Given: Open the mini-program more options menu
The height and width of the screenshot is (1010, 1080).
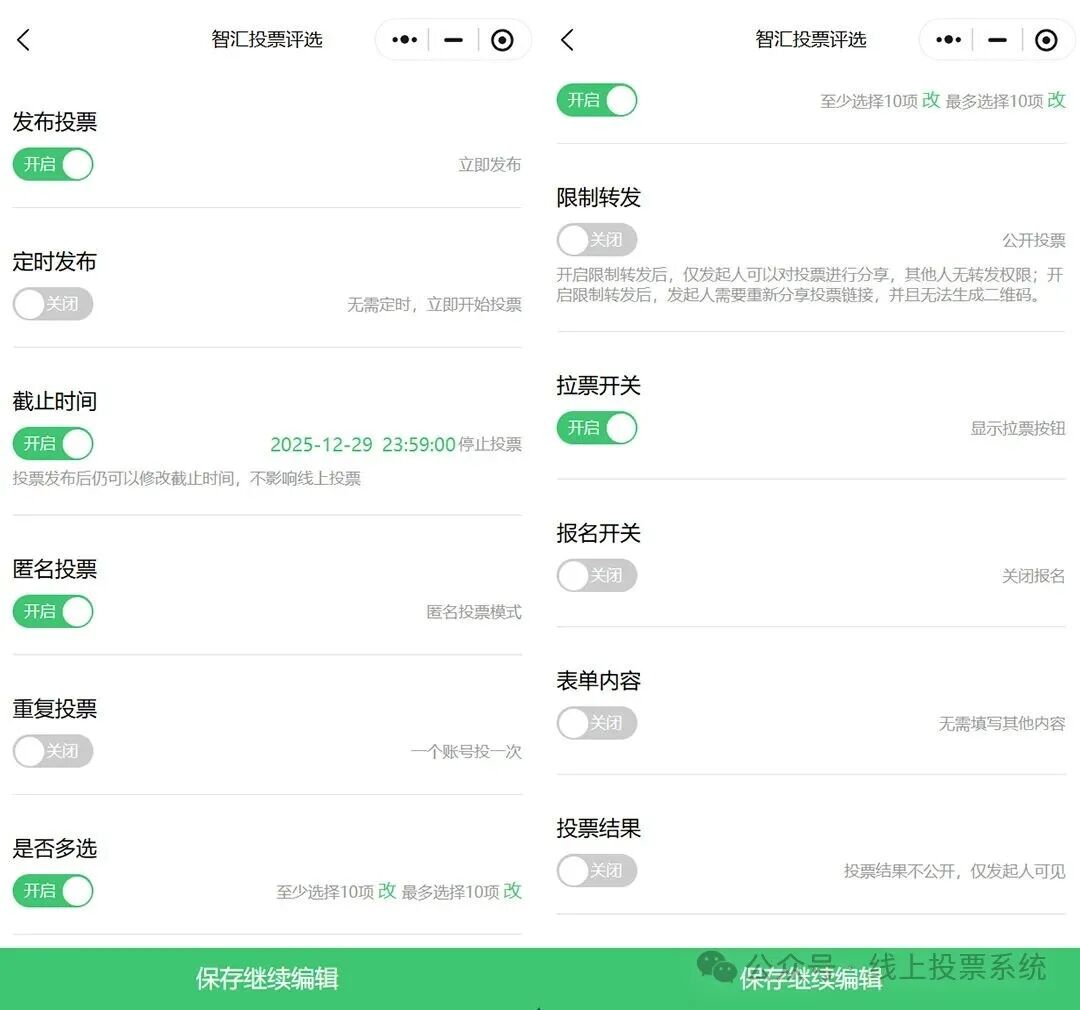Looking at the screenshot, I should [x=403, y=40].
